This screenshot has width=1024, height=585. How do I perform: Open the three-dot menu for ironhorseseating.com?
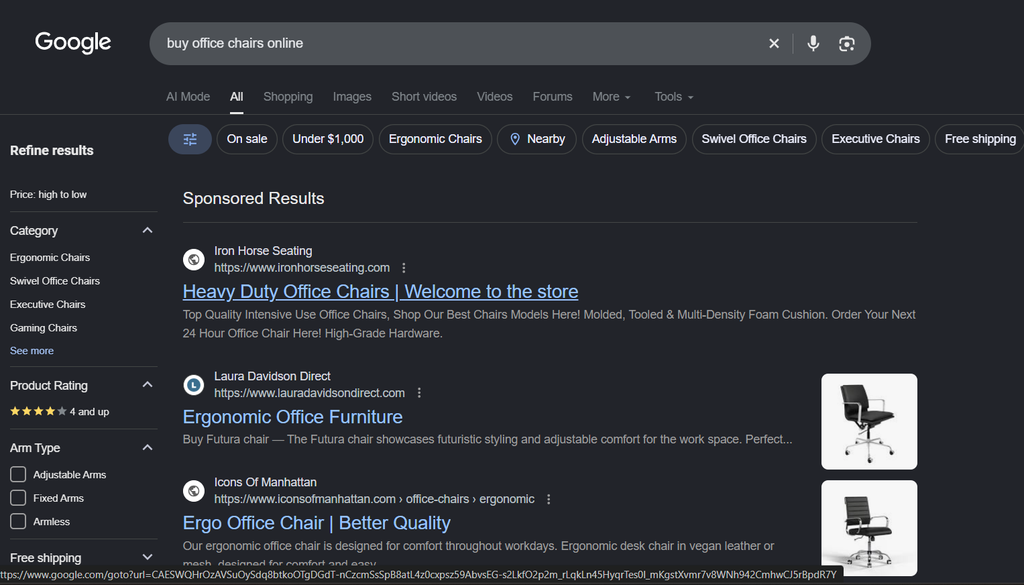tap(404, 268)
